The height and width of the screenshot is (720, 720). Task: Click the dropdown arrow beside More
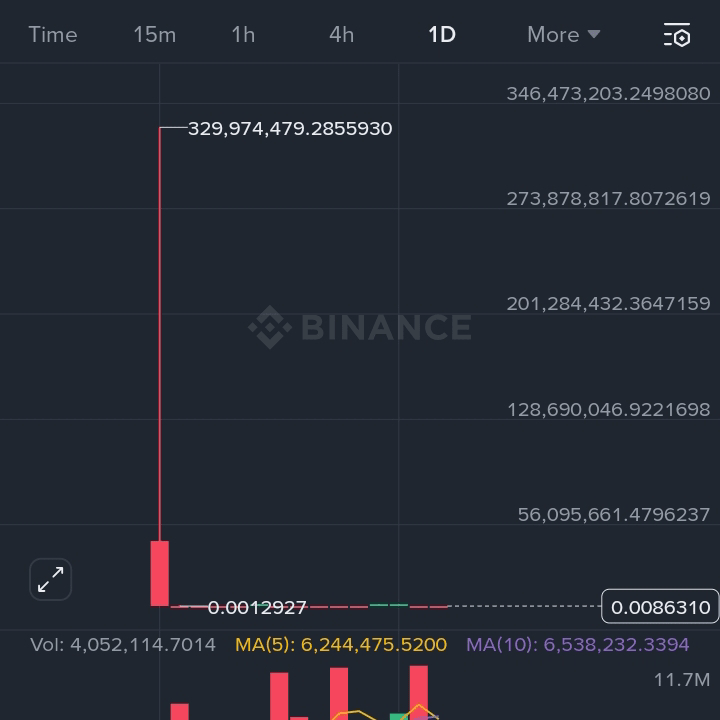[x=594, y=34]
